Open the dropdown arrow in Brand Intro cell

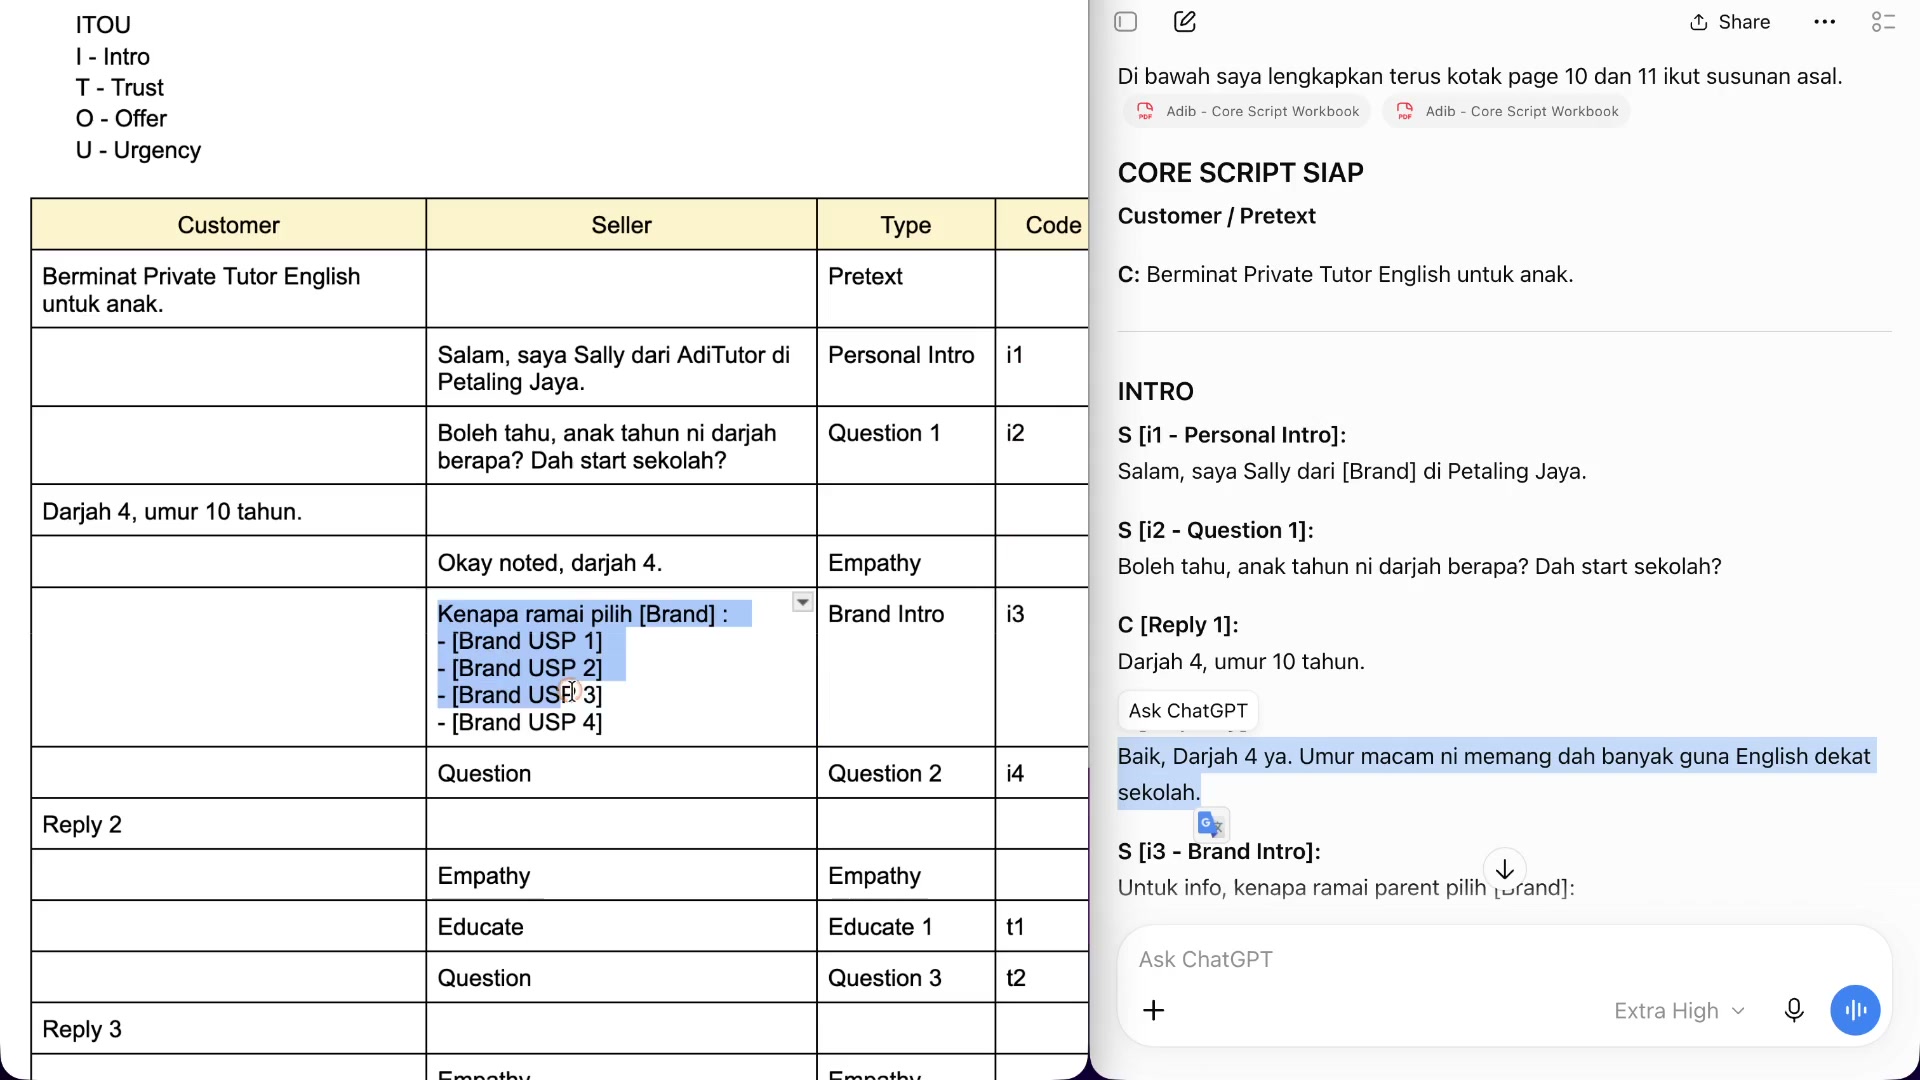(x=802, y=602)
